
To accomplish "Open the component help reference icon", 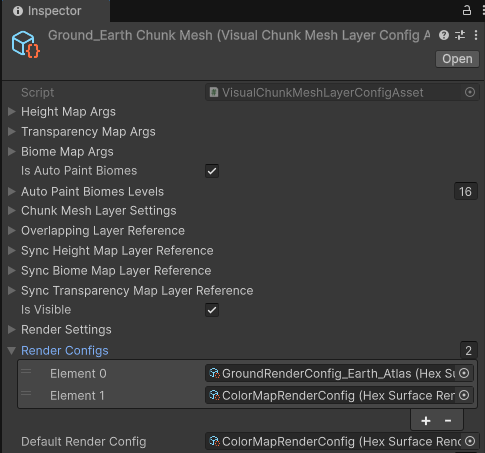I will tap(444, 35).
